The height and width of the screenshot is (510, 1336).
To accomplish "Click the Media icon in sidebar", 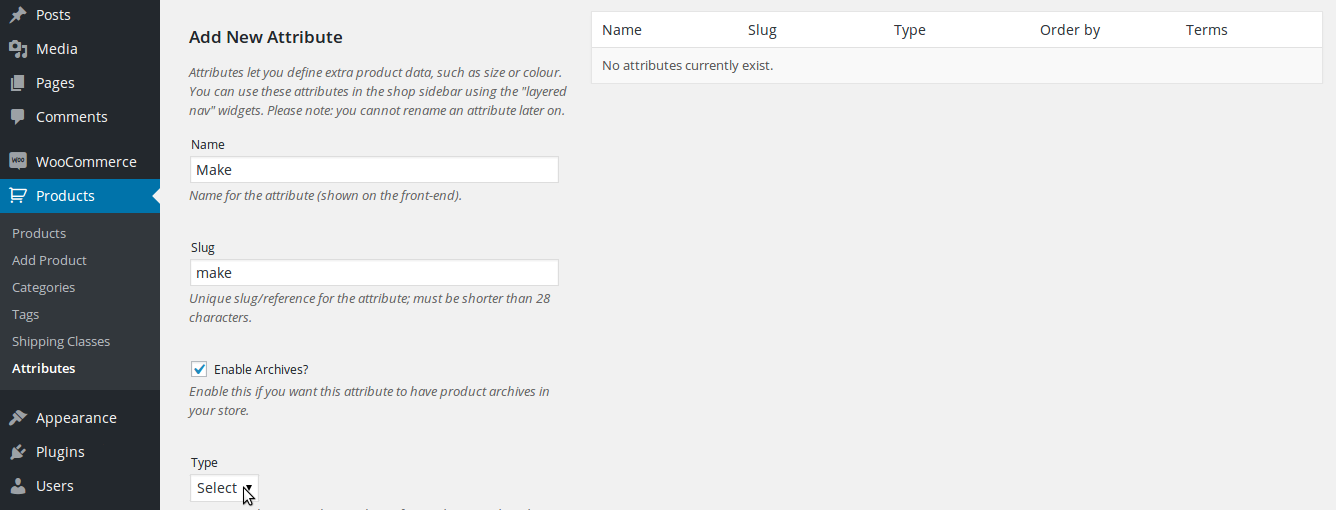I will [x=18, y=49].
